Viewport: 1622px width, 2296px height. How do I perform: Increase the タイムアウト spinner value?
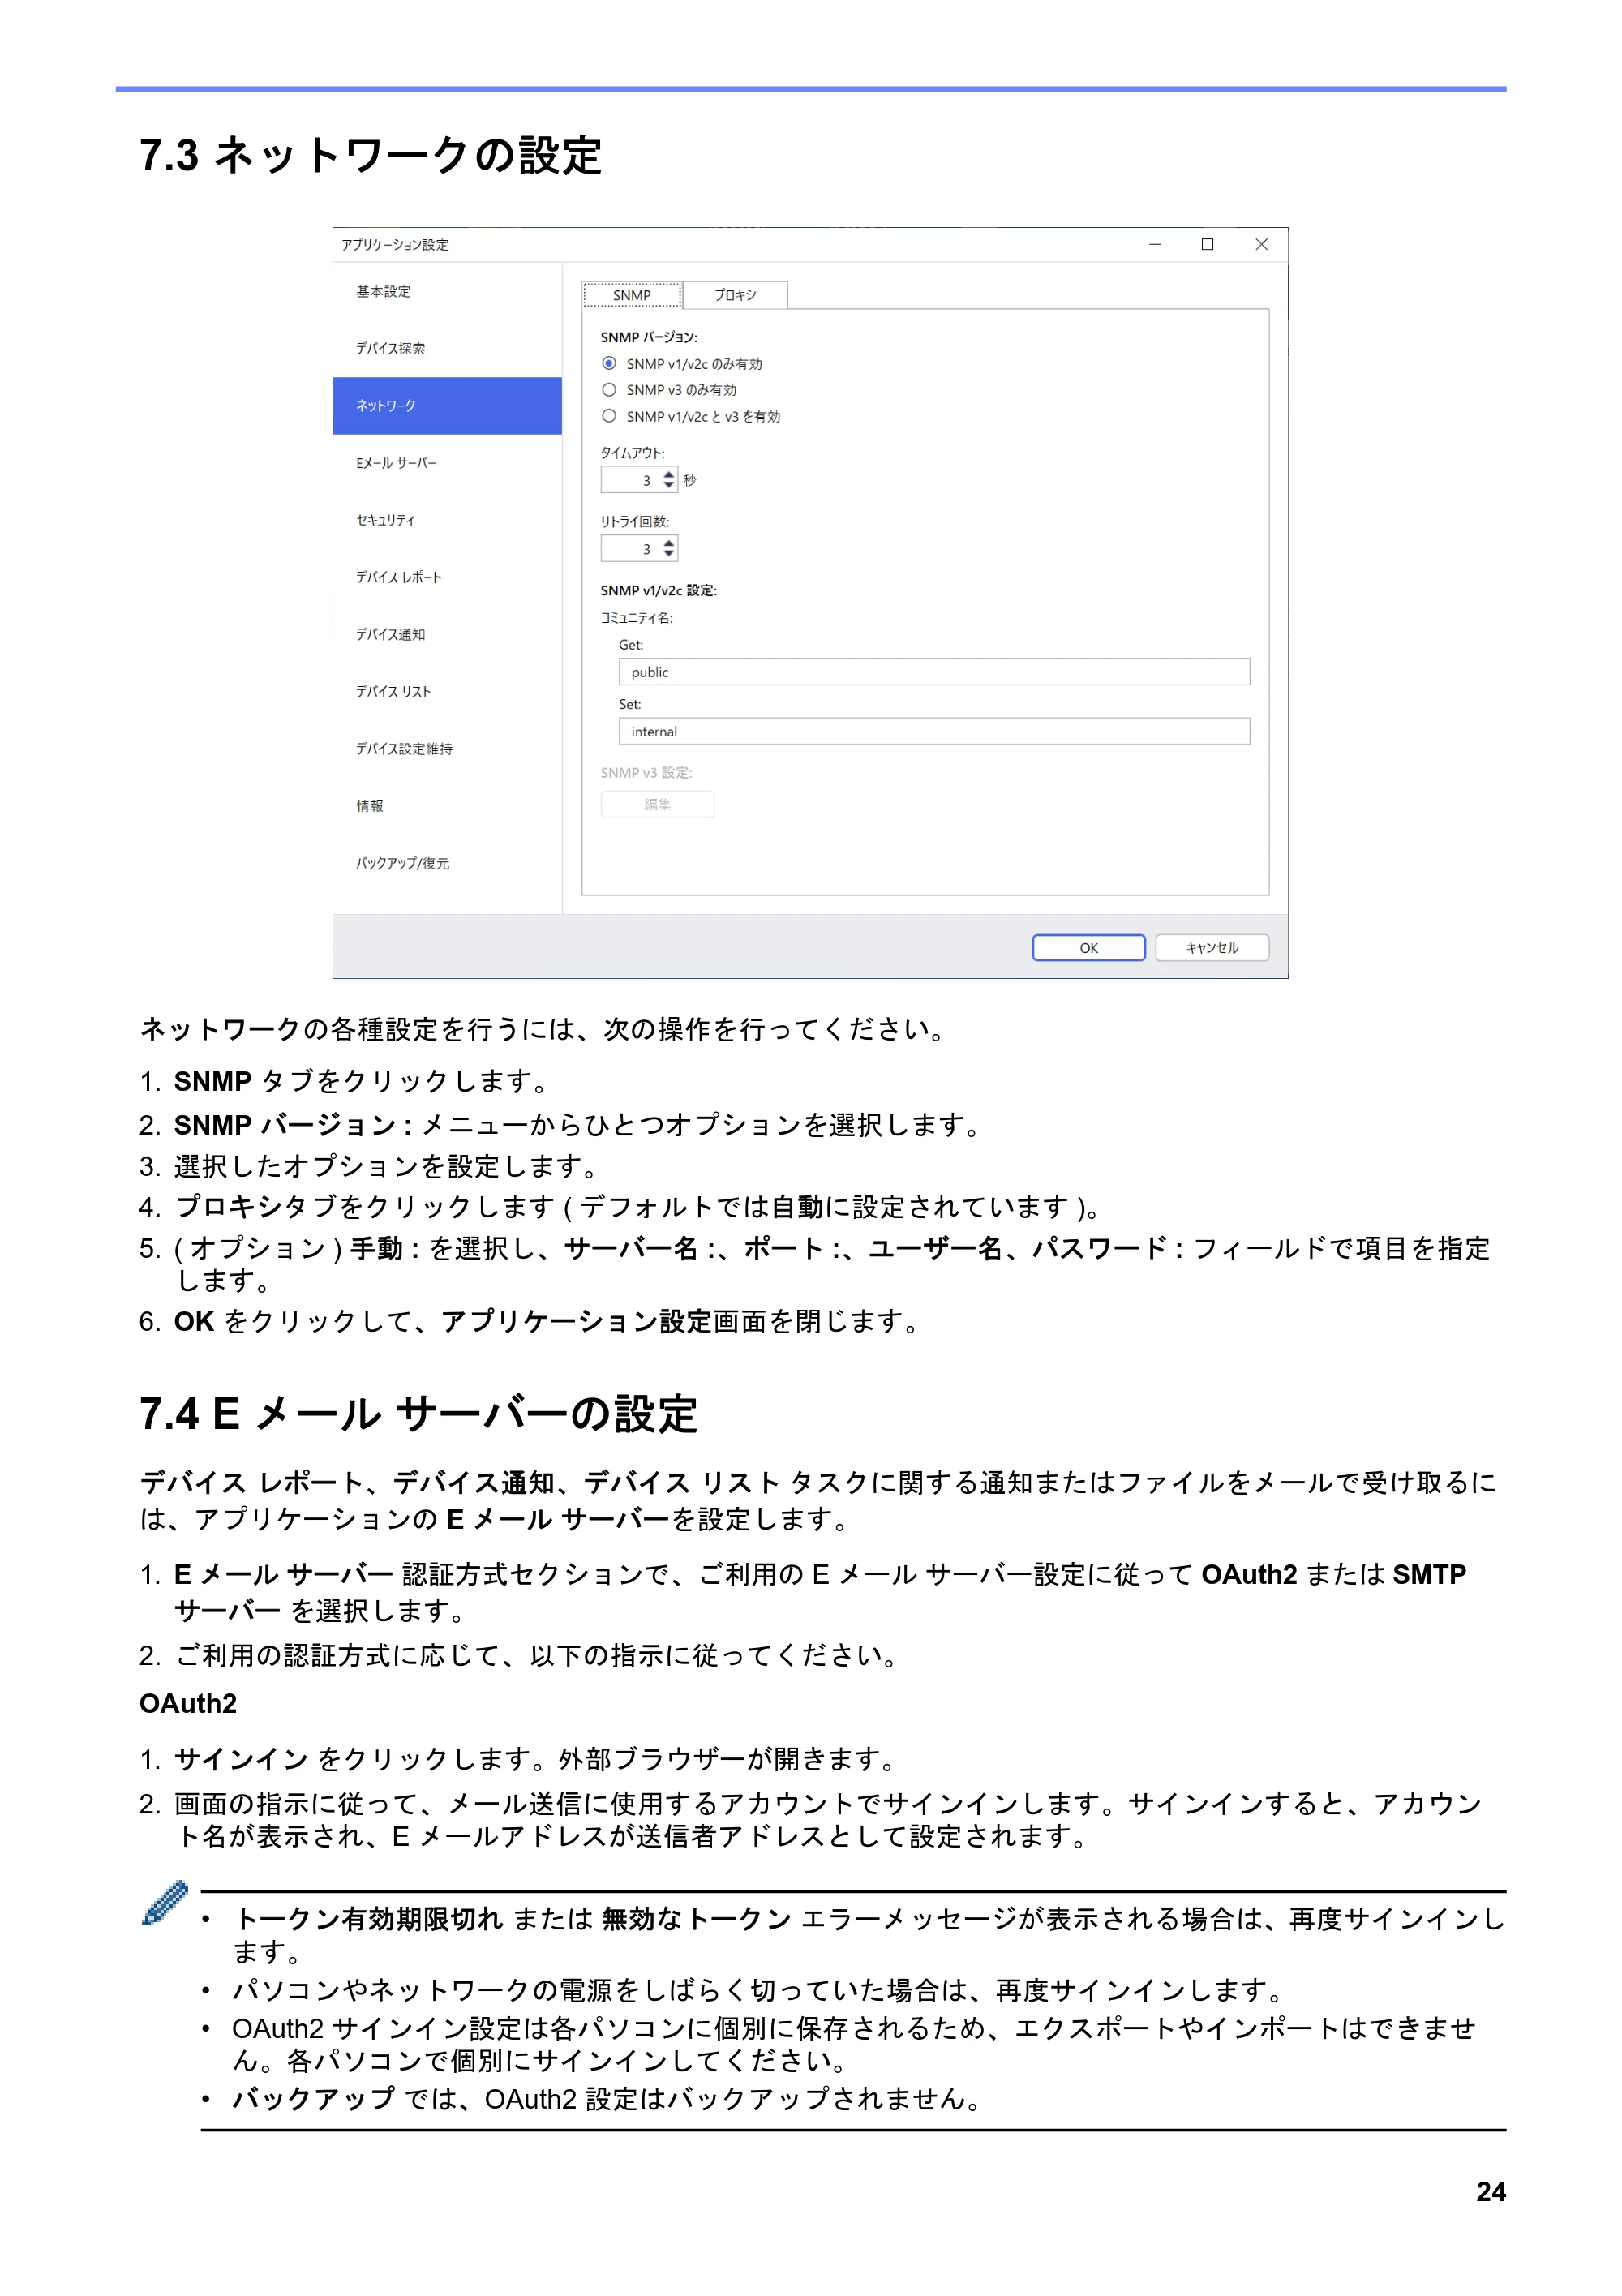[x=669, y=474]
